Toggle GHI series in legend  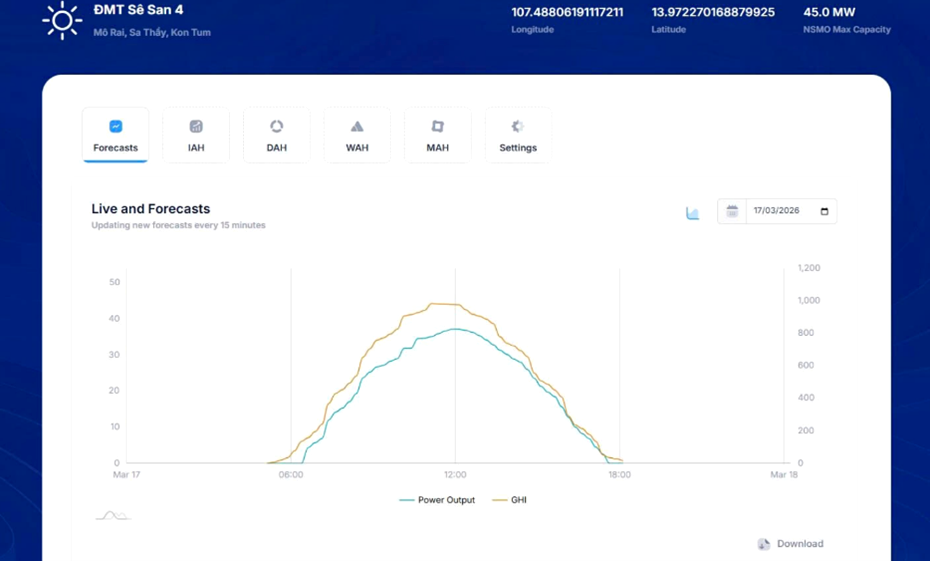509,500
